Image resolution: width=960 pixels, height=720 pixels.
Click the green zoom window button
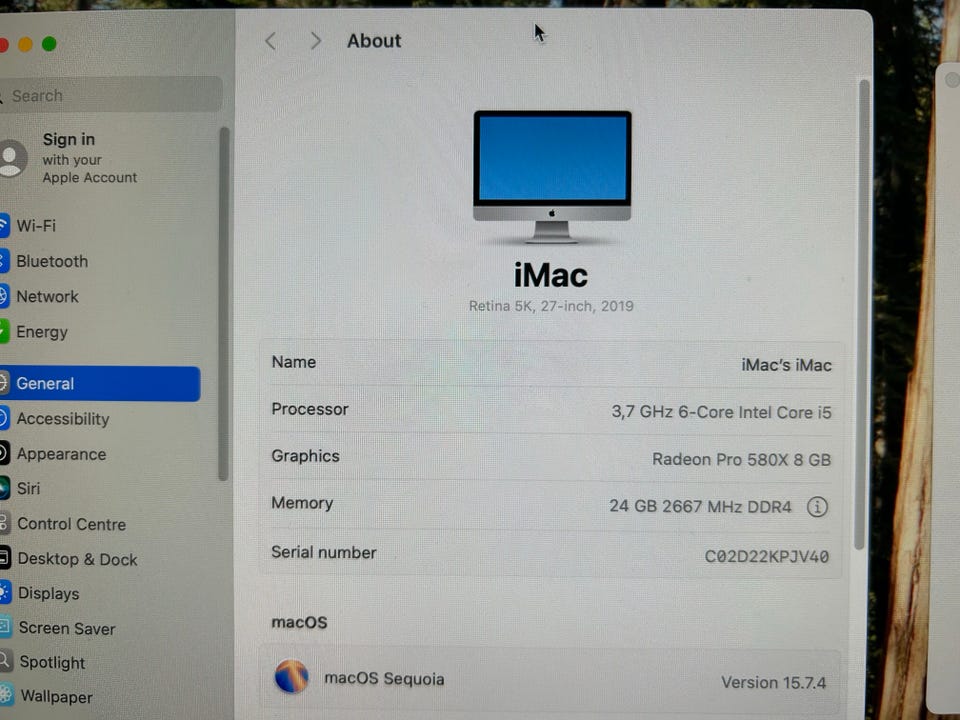pos(49,44)
